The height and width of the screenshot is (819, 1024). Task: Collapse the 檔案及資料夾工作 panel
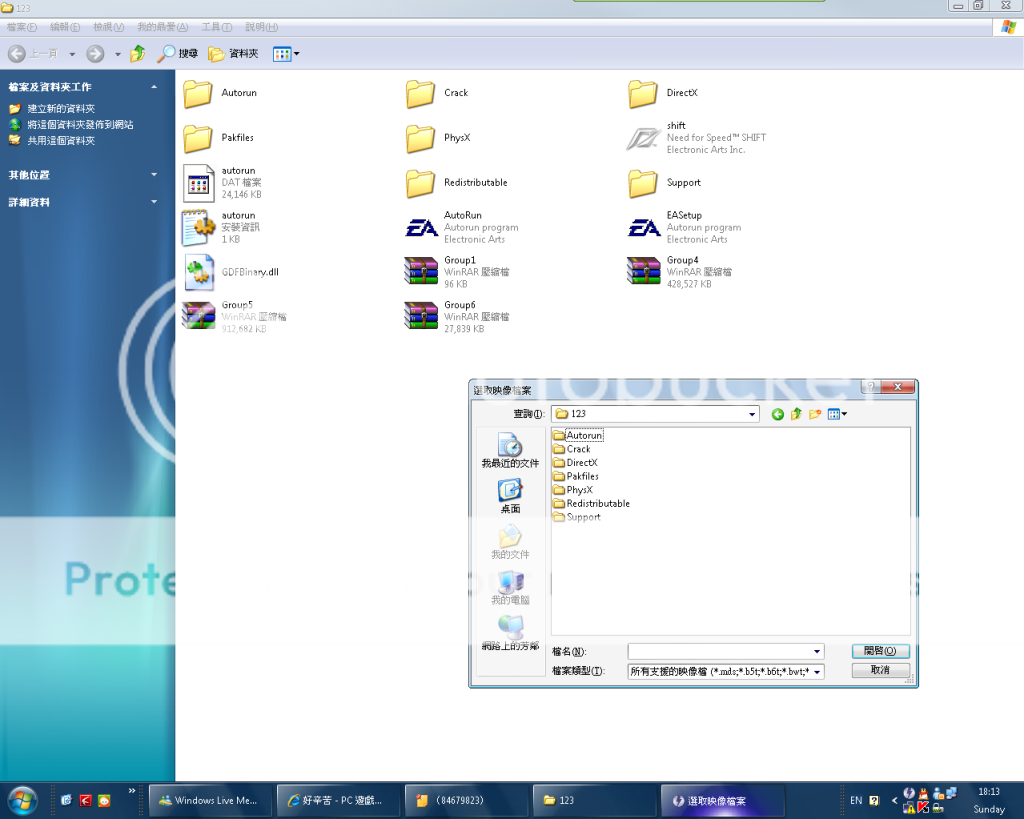tap(154, 87)
